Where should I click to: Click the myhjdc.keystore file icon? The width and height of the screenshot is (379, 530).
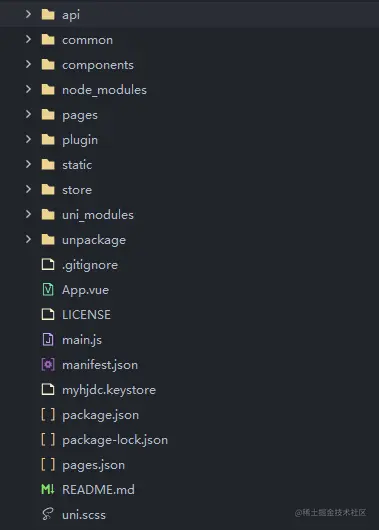48,390
